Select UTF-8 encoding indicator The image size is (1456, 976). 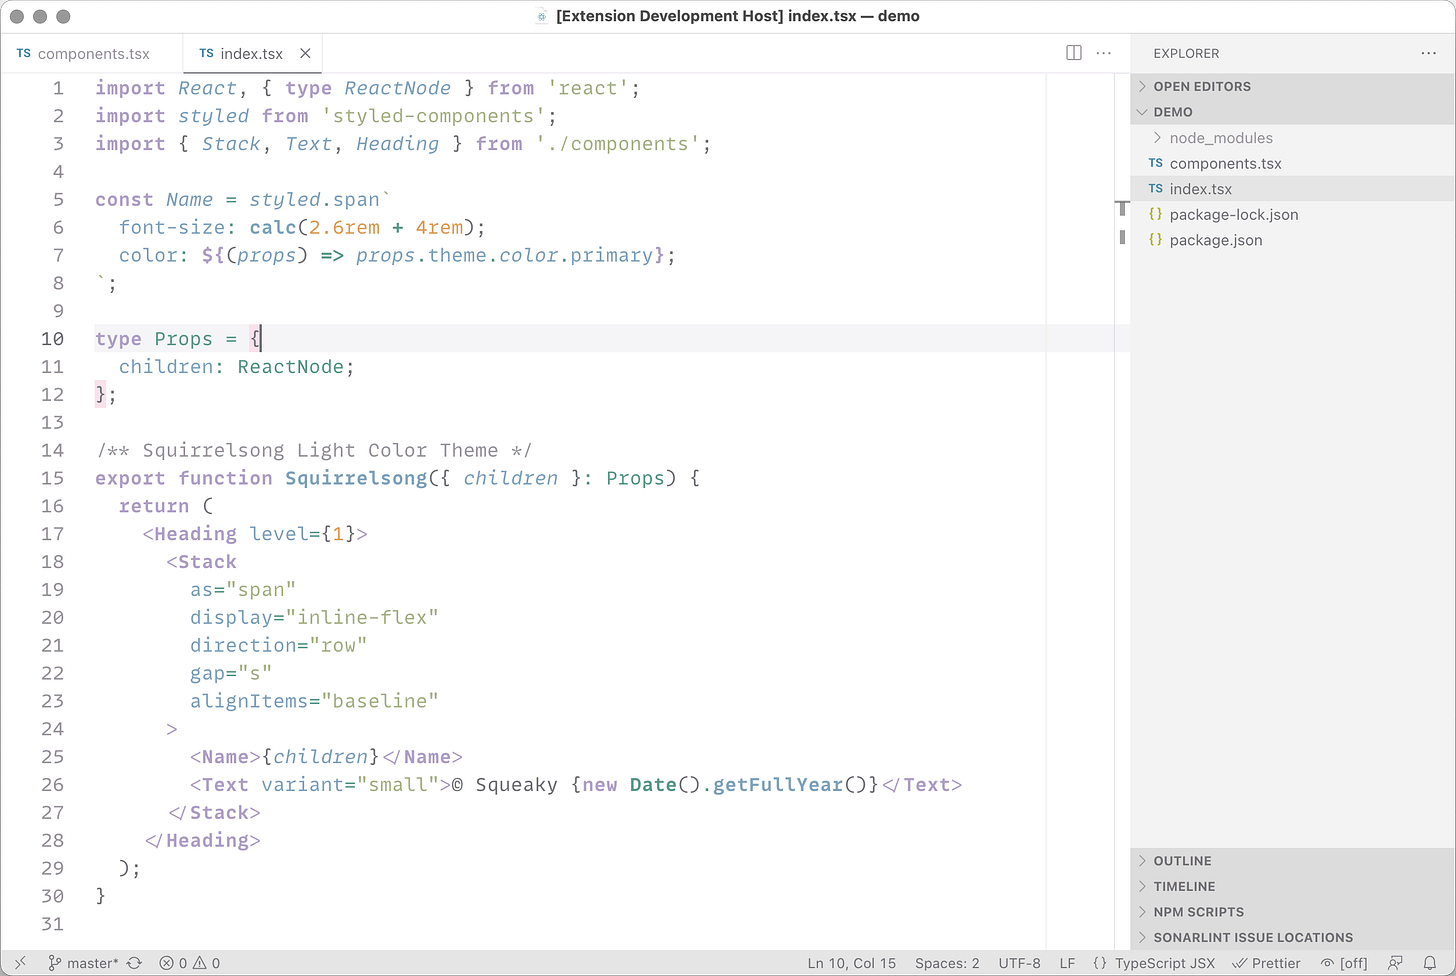1019,963
